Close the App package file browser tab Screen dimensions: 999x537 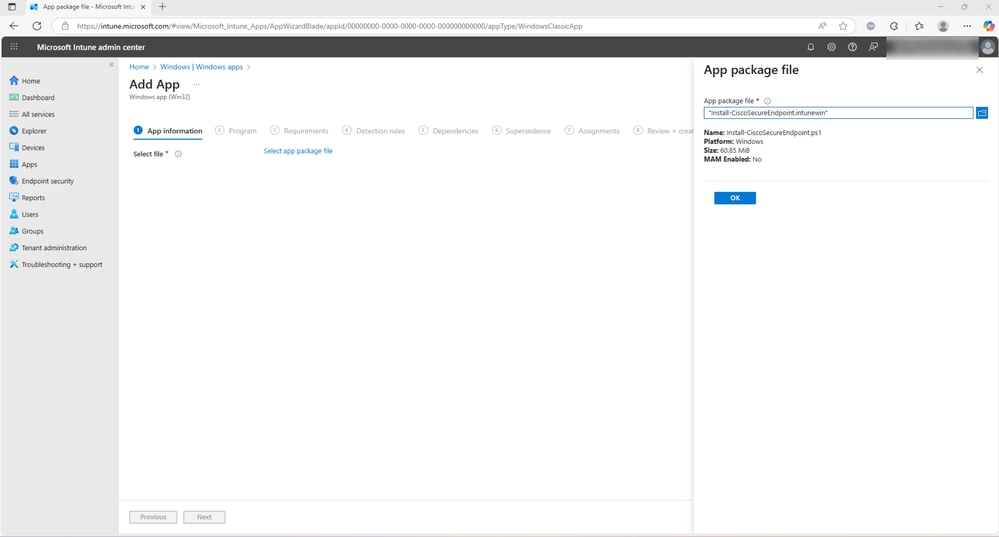tap(143, 7)
